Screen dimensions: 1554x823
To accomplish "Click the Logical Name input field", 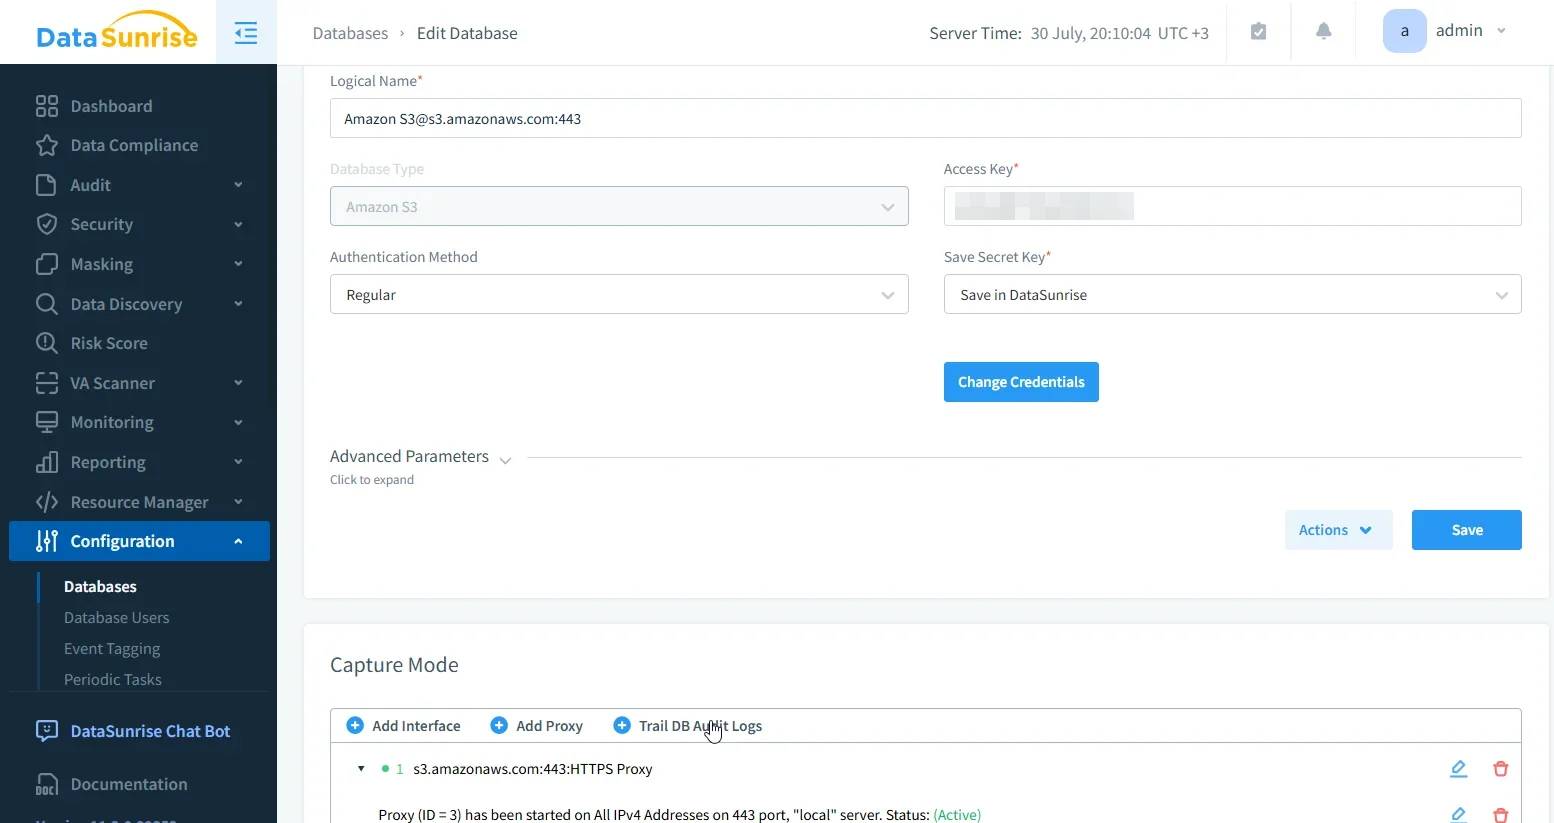I will pos(924,118).
